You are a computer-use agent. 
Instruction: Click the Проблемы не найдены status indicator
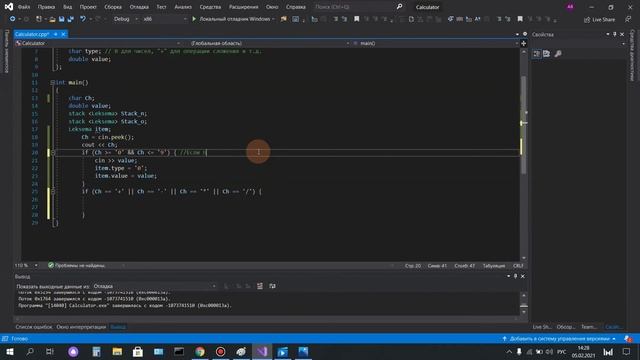[76, 266]
